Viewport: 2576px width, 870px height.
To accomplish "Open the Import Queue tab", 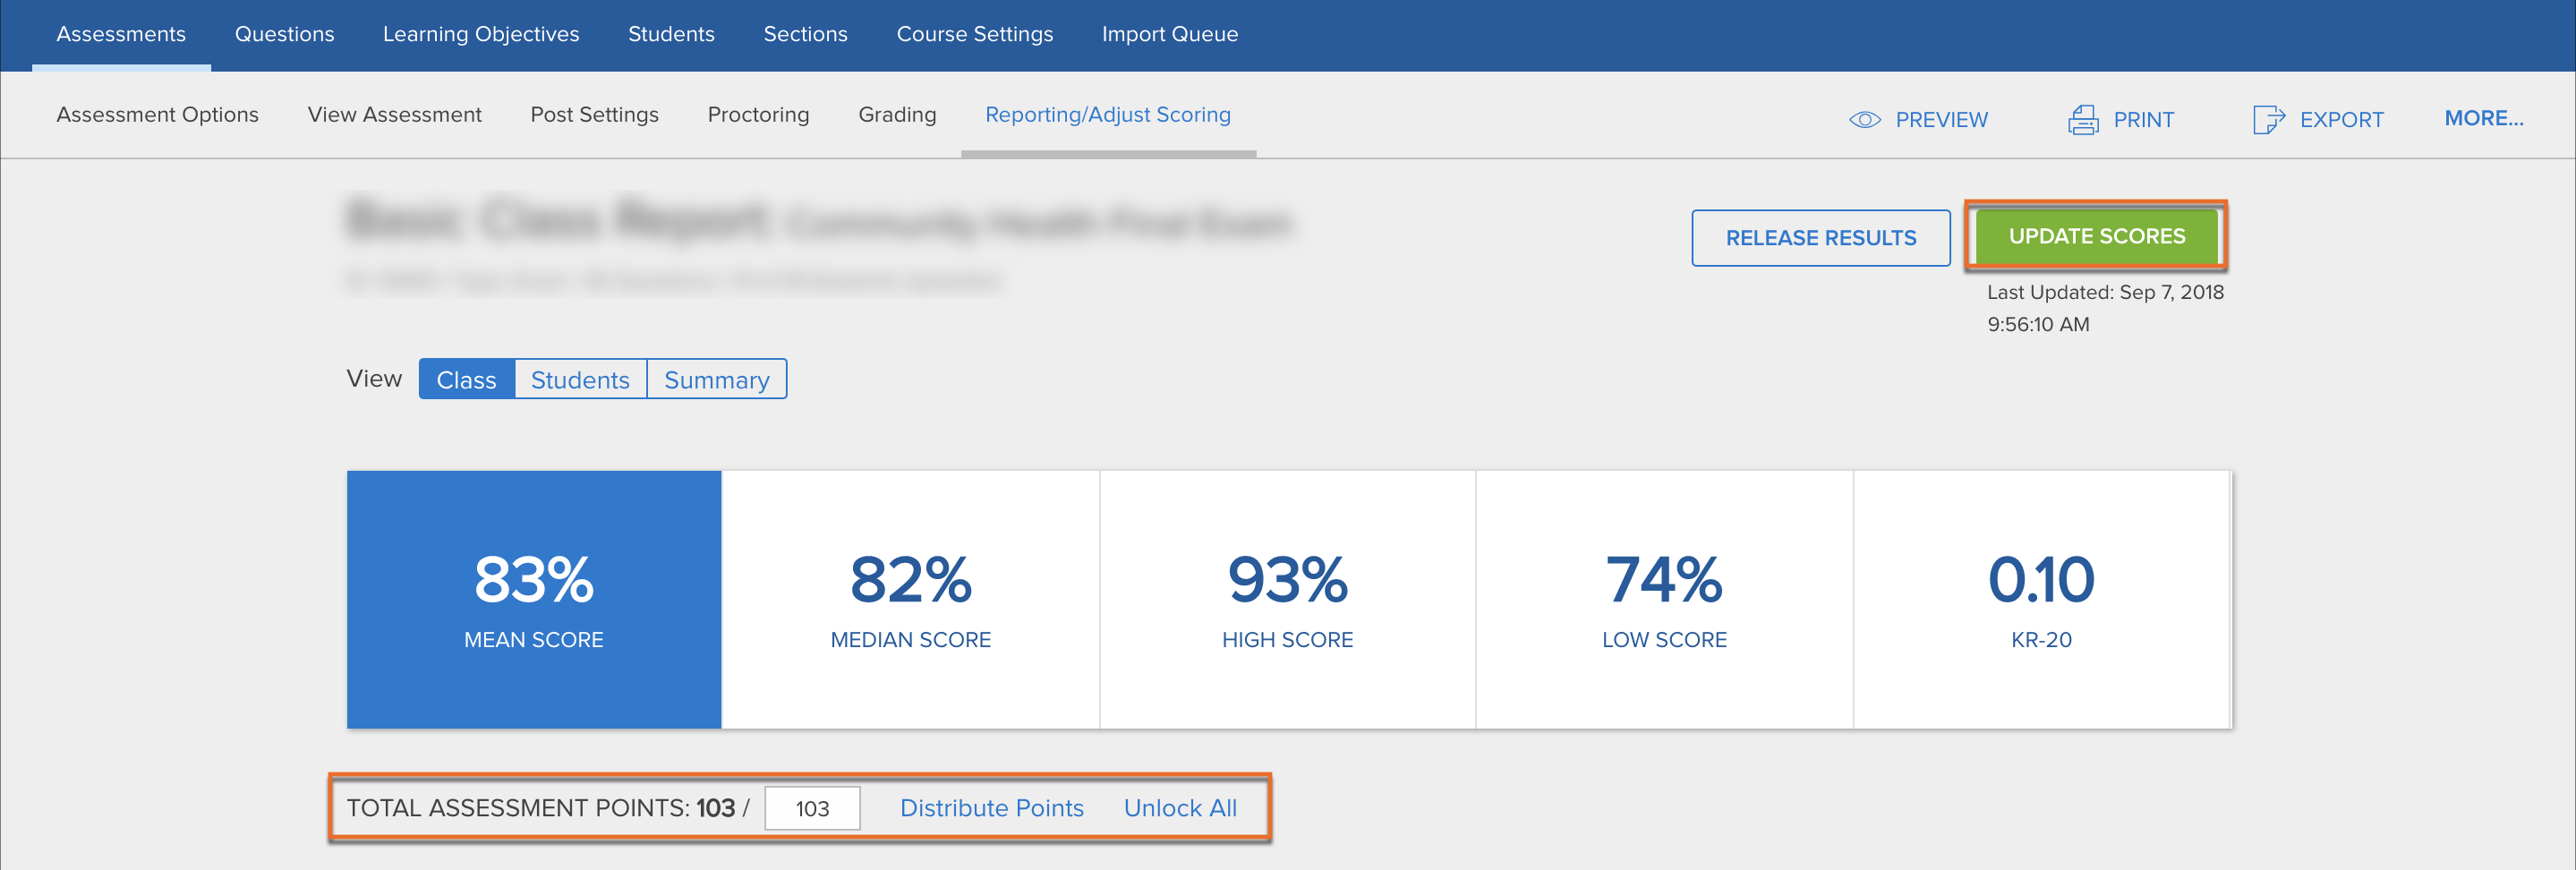I will click(1169, 34).
